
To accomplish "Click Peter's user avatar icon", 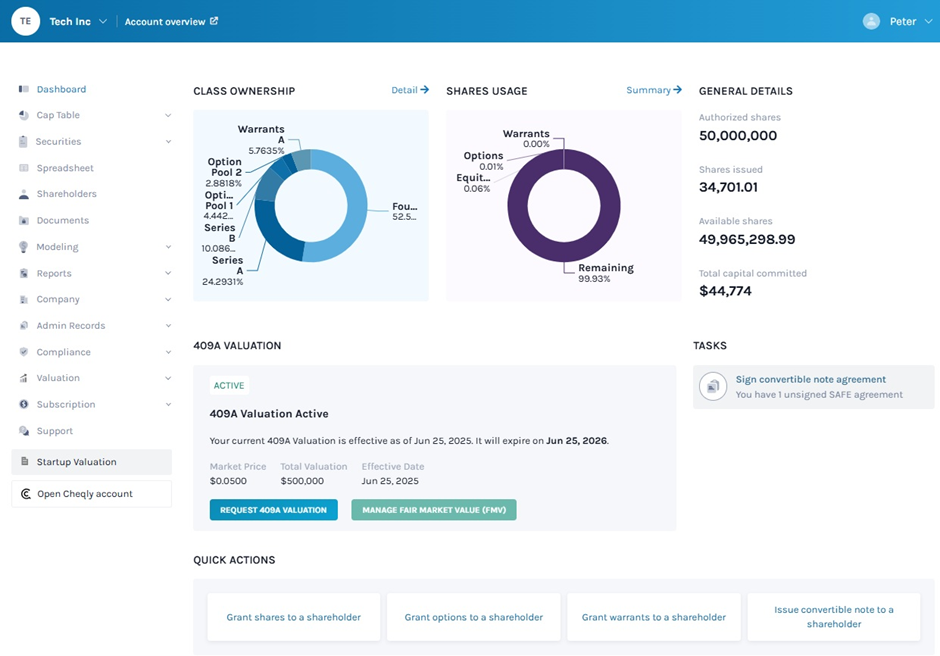I will pyautogui.click(x=871, y=21).
